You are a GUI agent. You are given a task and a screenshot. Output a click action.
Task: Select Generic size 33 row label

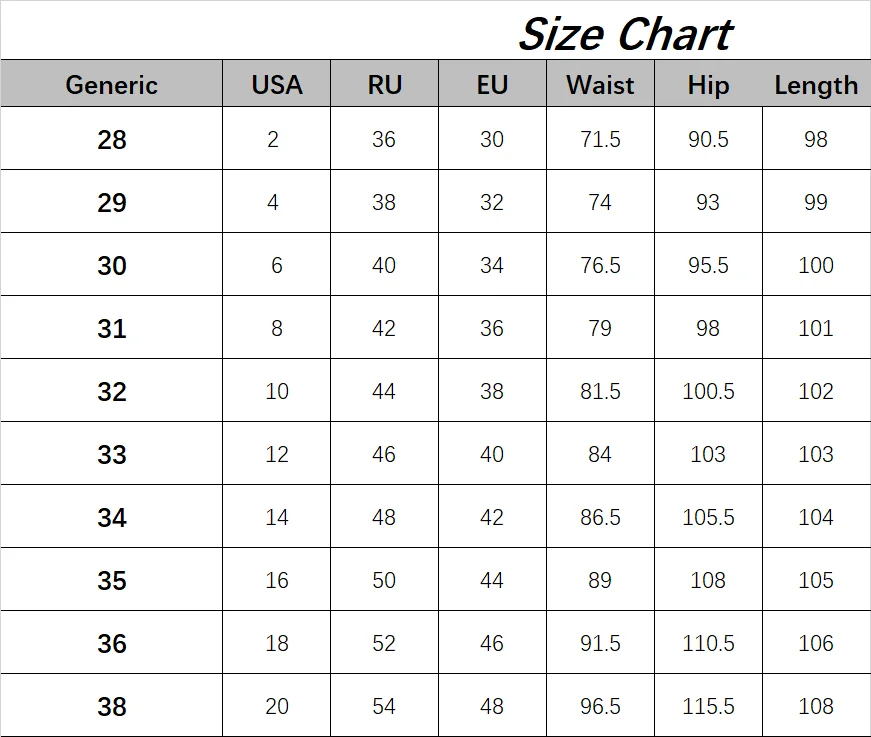tap(111, 455)
